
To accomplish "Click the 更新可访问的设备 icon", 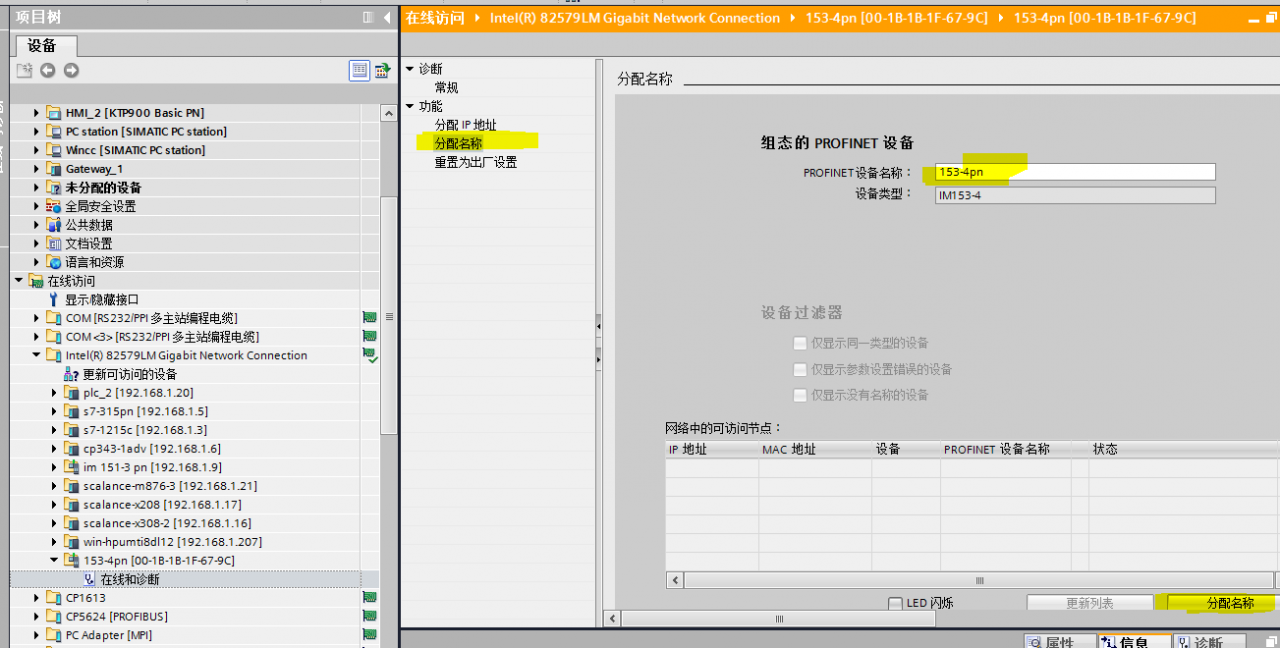I will coord(71,374).
